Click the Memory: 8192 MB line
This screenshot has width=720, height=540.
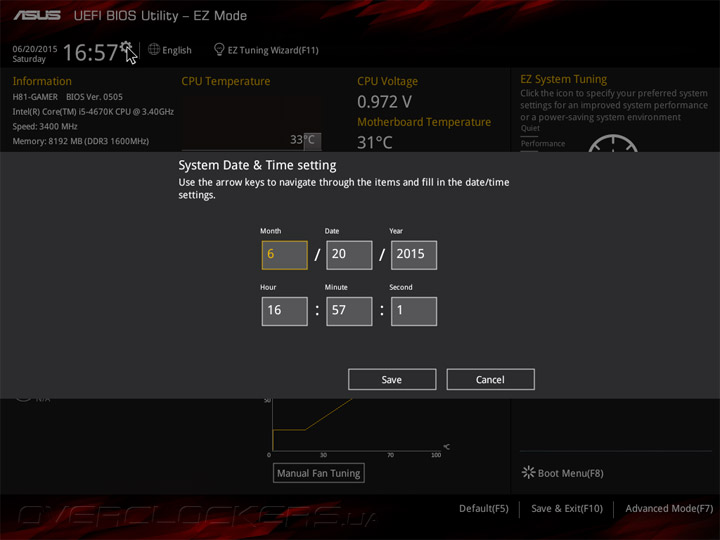80,141
